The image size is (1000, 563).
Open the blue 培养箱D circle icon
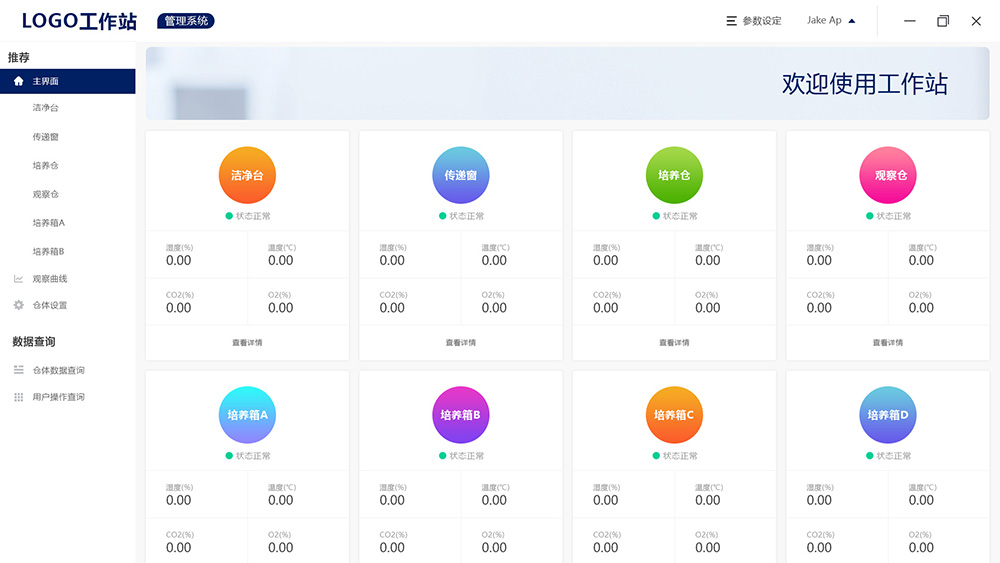(888, 415)
